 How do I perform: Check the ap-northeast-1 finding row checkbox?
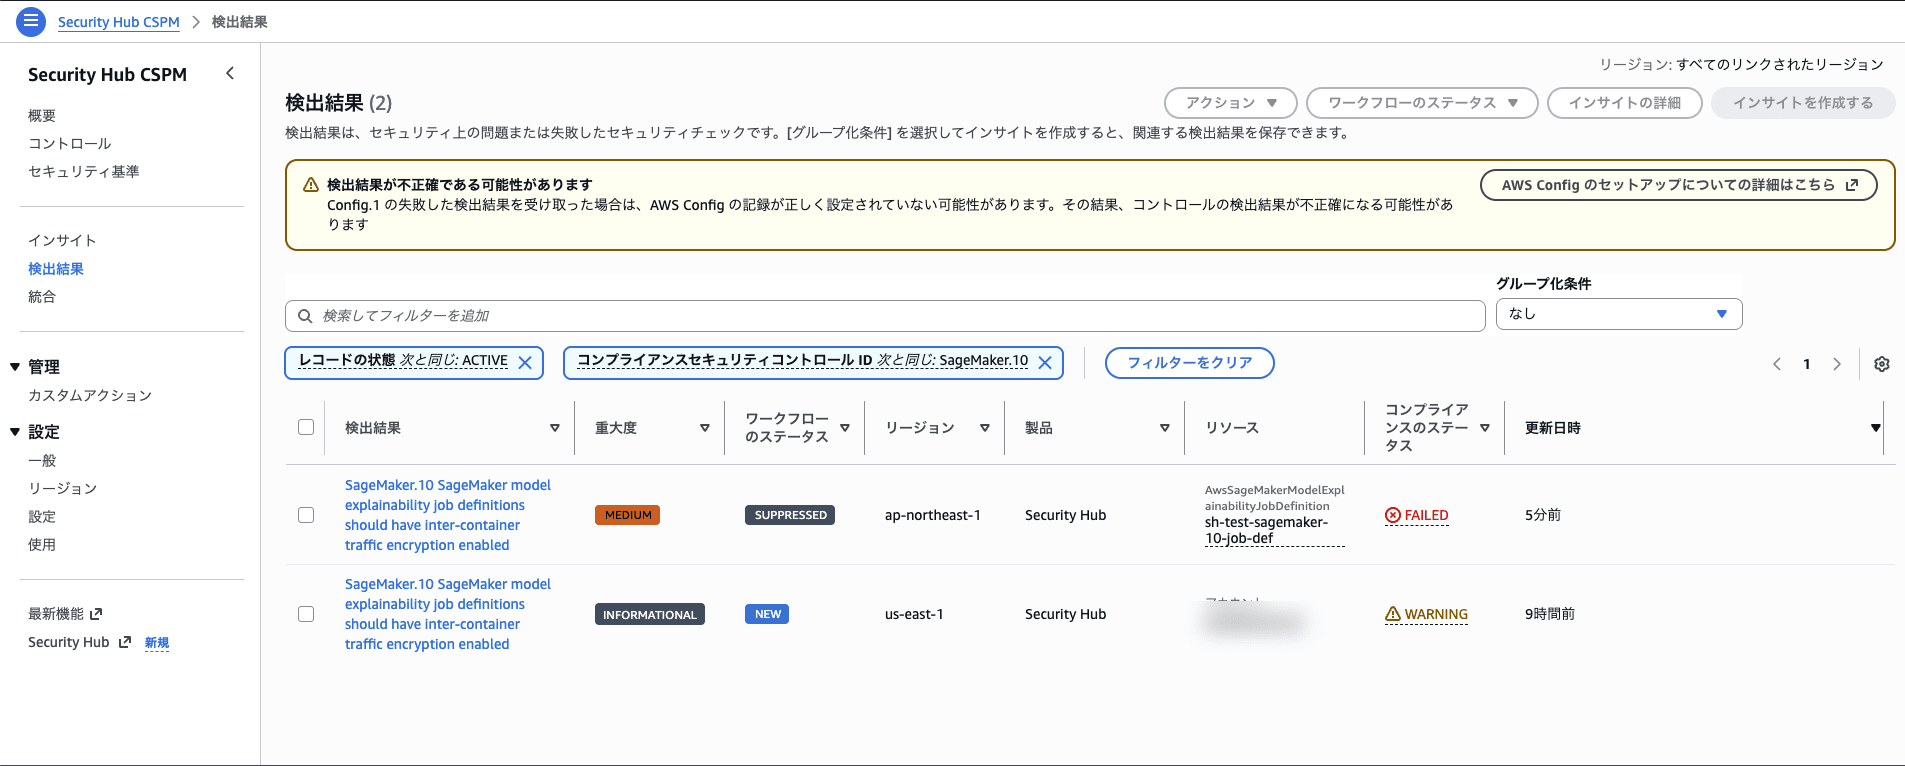[306, 515]
